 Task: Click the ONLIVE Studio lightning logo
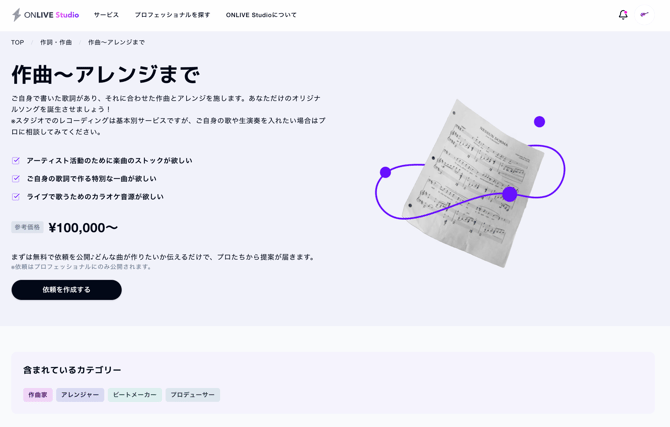click(45, 15)
